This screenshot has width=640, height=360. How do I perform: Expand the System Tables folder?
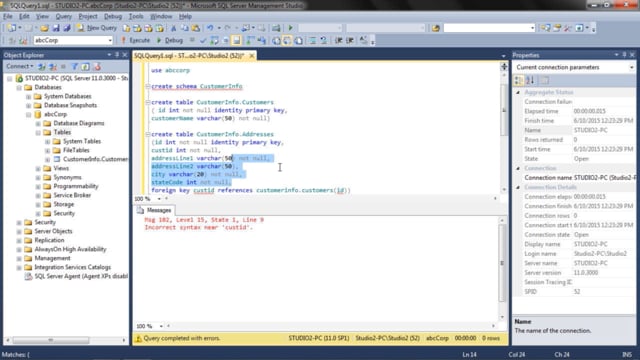click(x=47, y=141)
